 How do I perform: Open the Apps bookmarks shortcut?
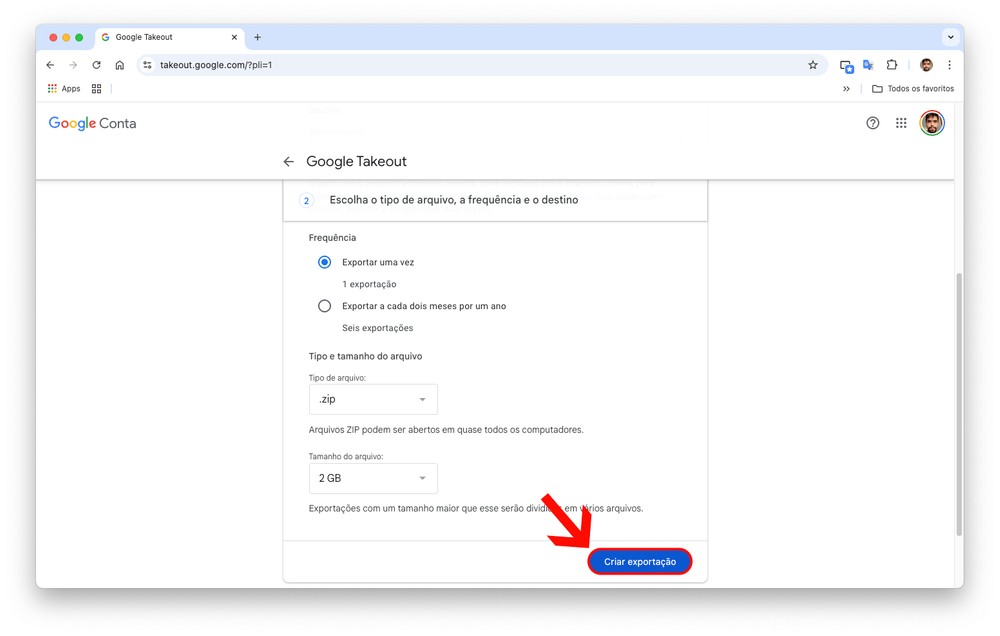coord(64,89)
